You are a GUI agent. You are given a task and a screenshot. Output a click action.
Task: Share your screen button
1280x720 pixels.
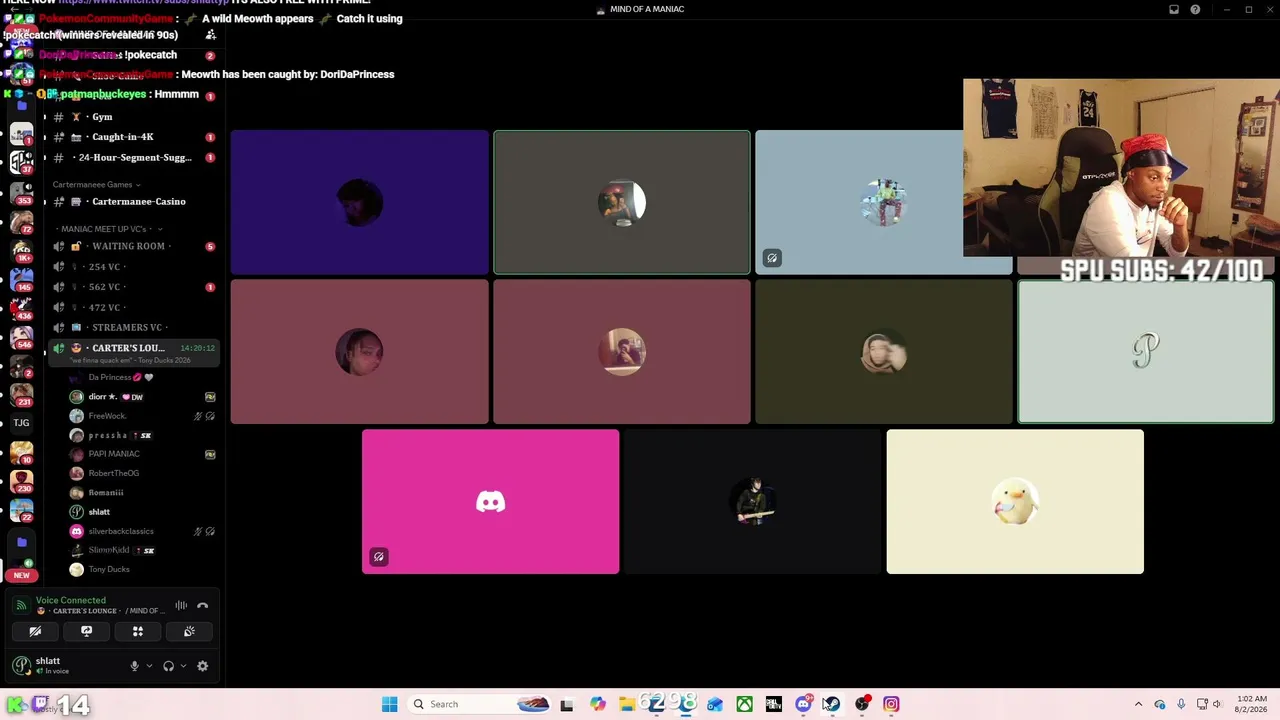pos(86,631)
